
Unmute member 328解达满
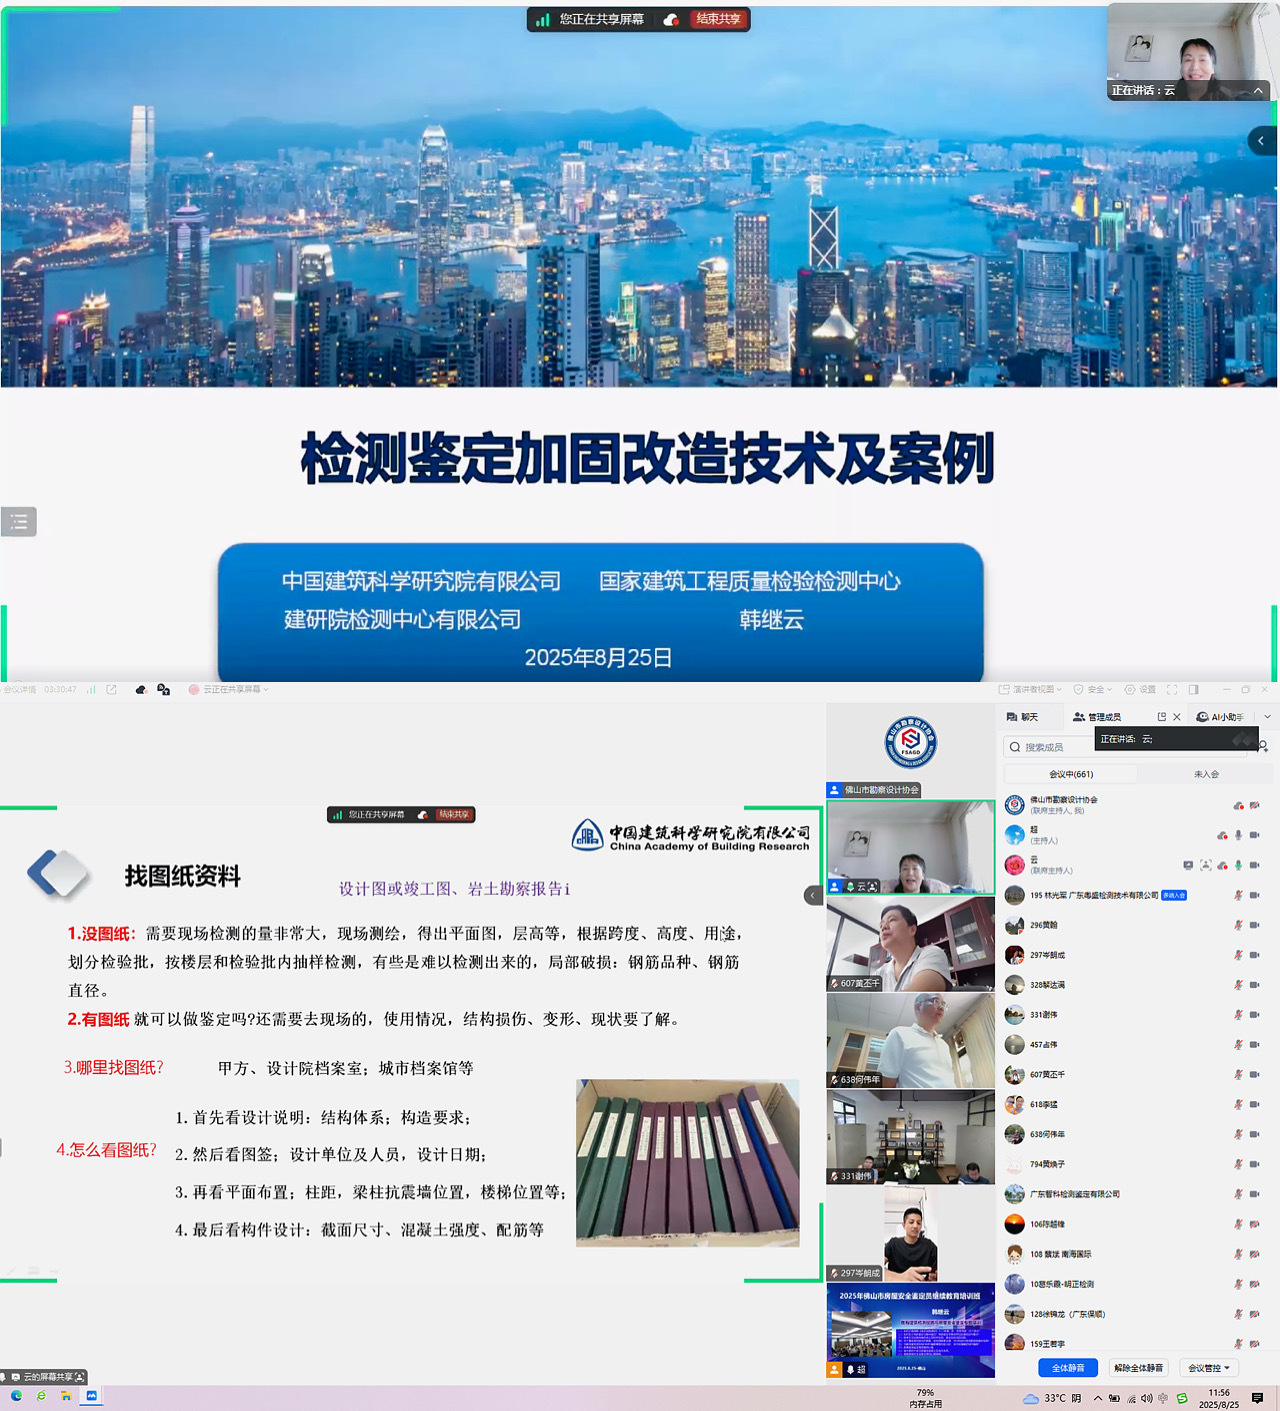[1238, 985]
